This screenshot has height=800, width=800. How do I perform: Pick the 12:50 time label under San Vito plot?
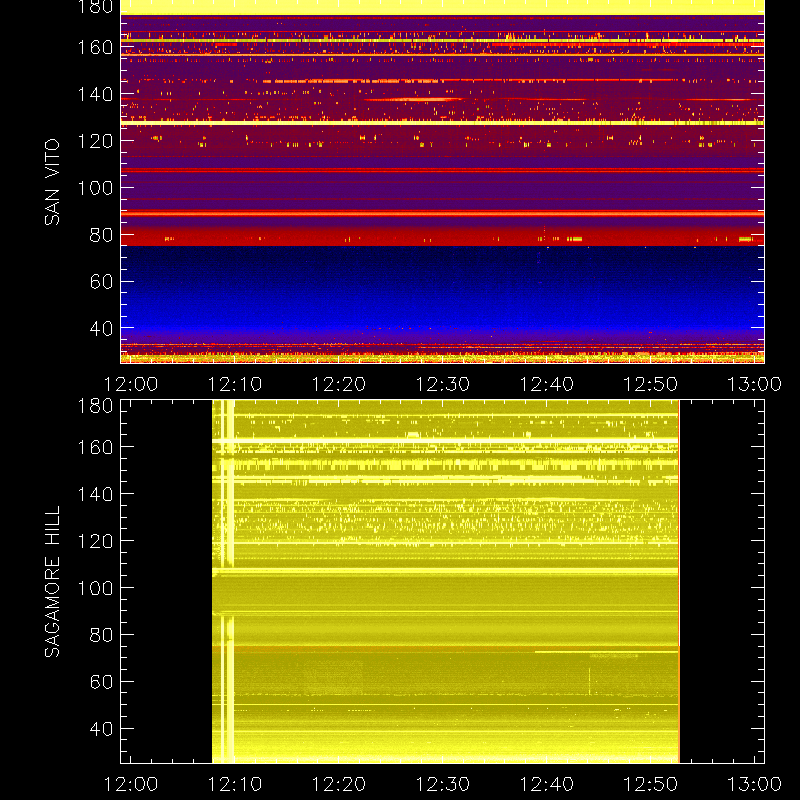click(651, 384)
